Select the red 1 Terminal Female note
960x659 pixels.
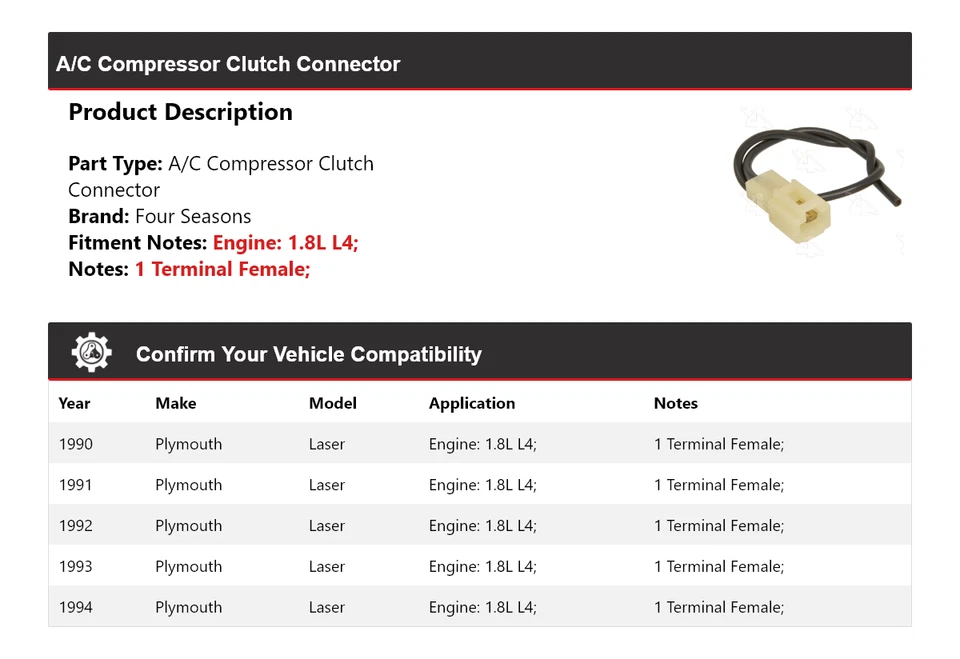point(222,269)
